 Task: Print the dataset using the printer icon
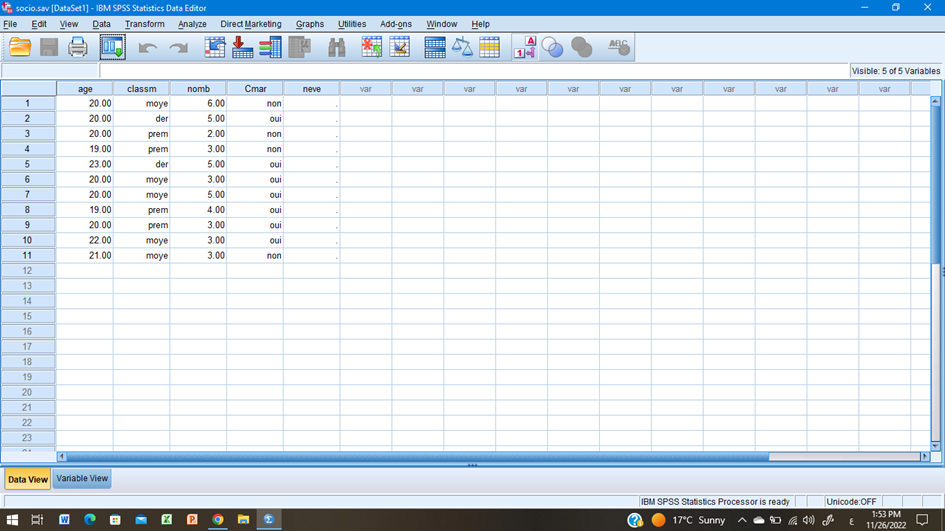[x=78, y=47]
